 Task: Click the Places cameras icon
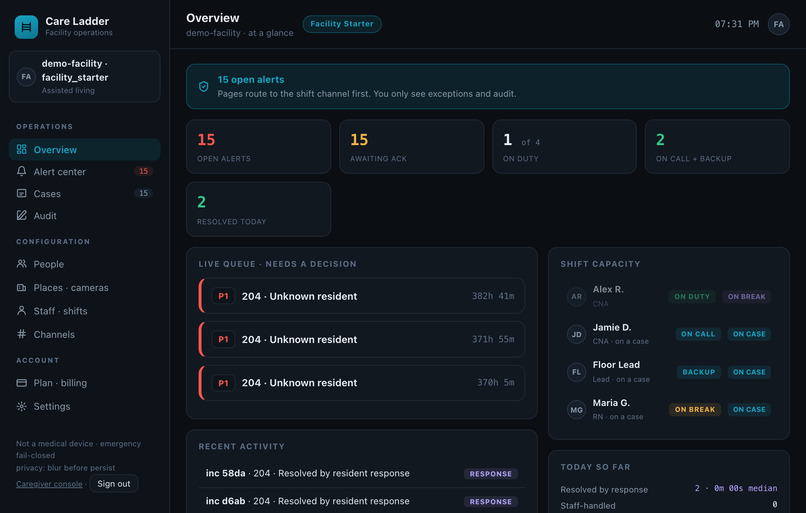[x=22, y=288]
